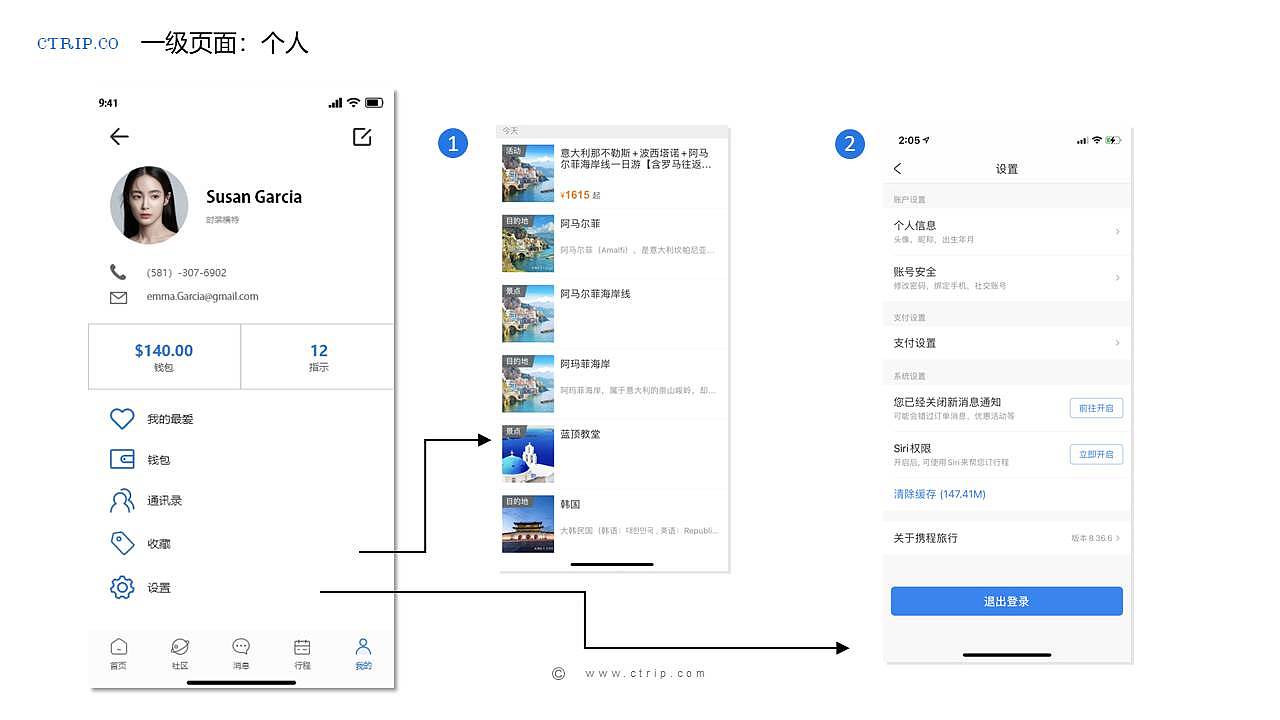Expand the 关于携程旅行 entry
Viewport: 1280px width, 720px height.
[x=1118, y=537]
